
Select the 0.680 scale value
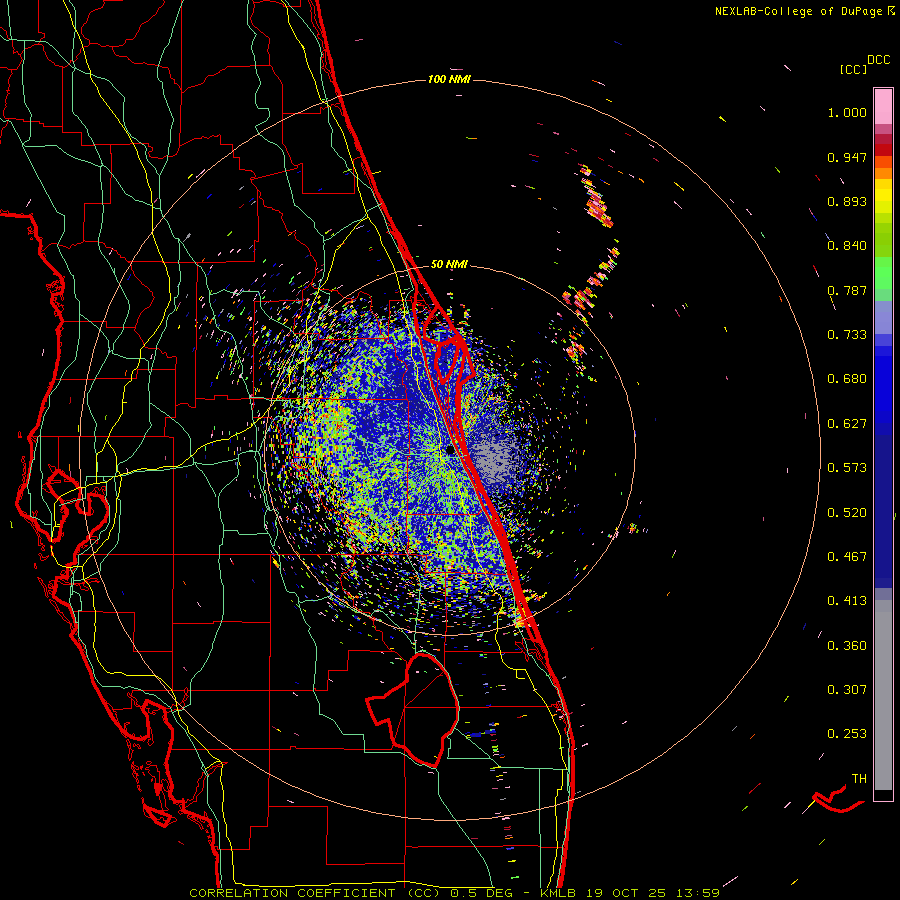pos(847,379)
